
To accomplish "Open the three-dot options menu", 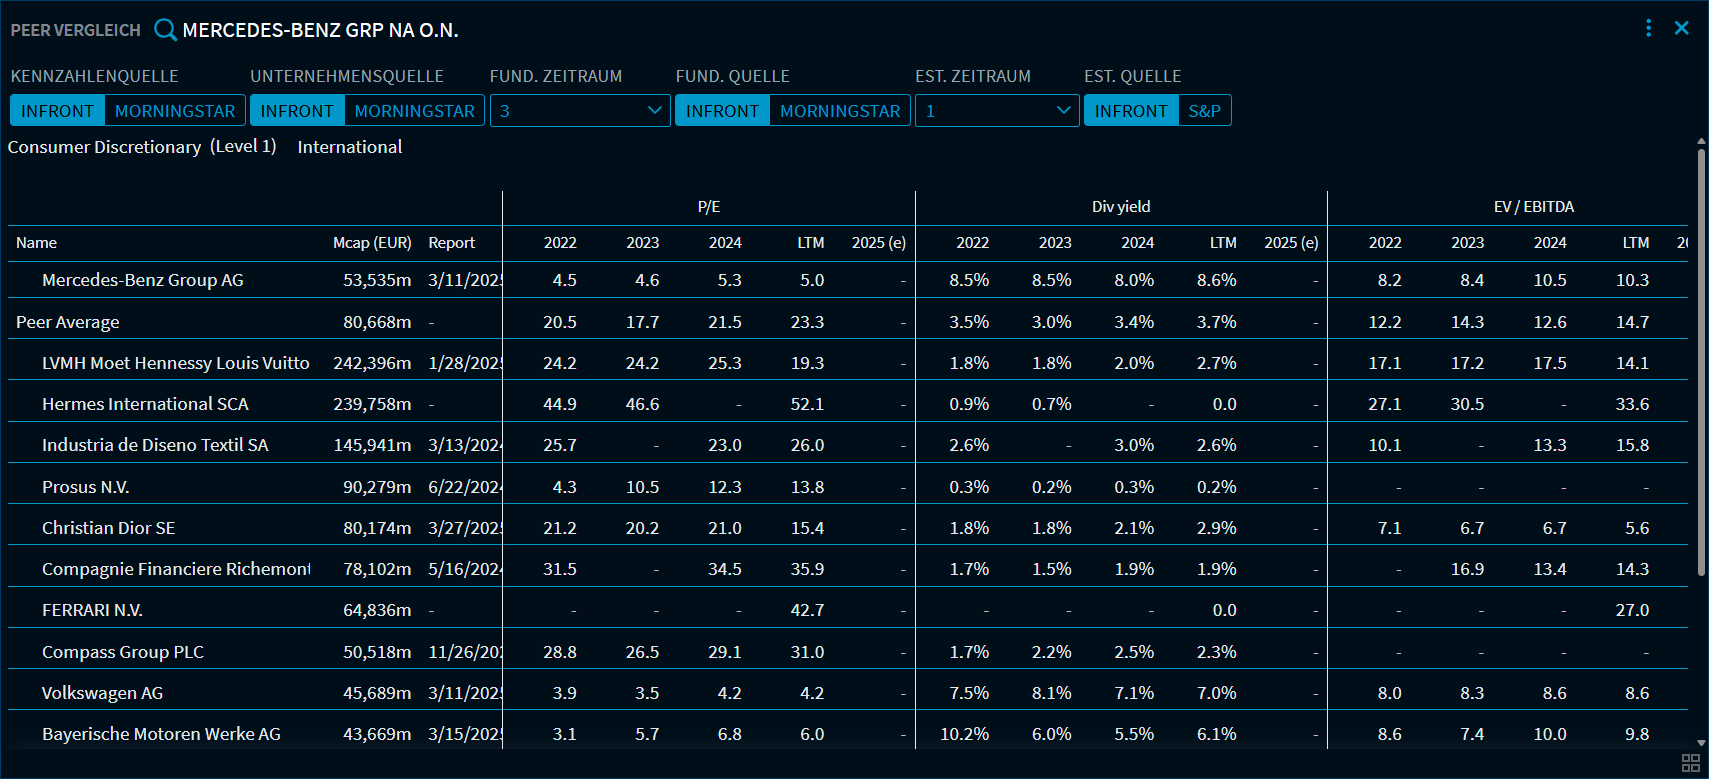I will [x=1648, y=28].
